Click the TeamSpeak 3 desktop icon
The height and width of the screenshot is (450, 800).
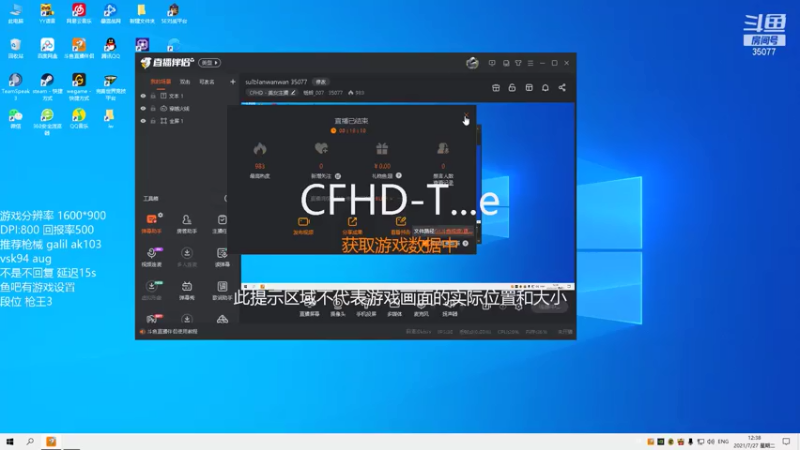coord(15,86)
